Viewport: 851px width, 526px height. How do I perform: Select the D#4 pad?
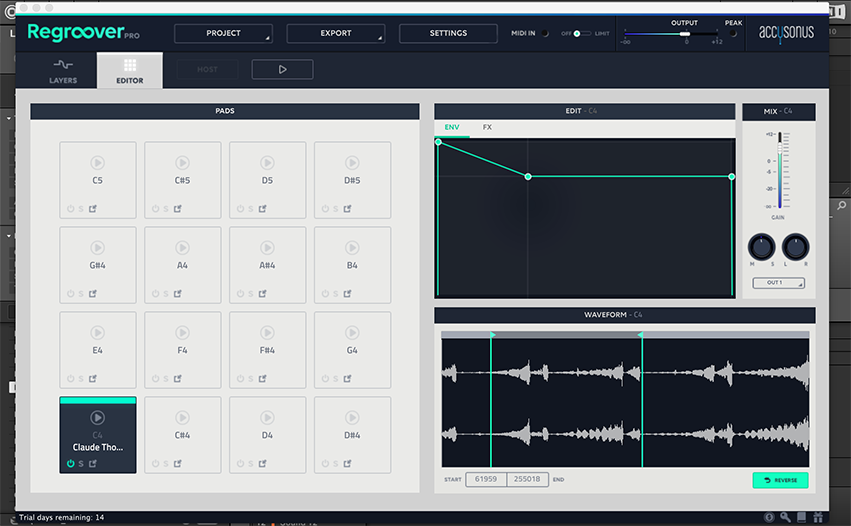(352, 435)
